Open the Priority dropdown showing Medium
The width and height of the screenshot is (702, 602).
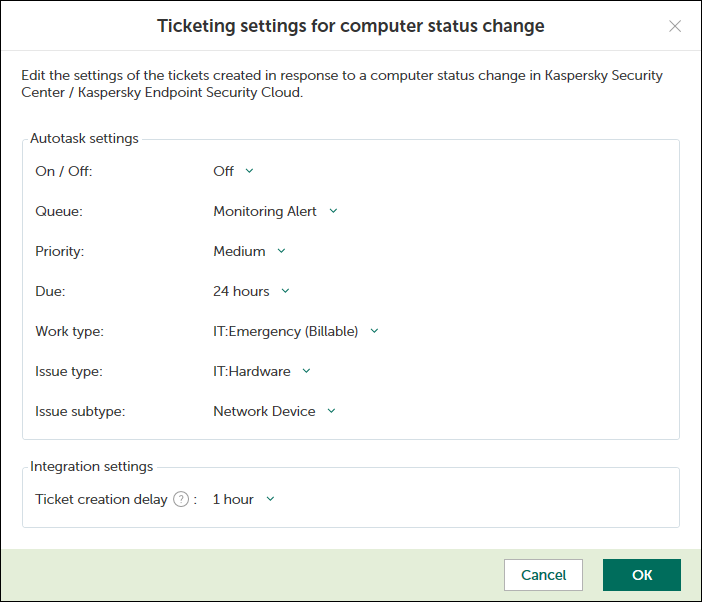point(240,251)
